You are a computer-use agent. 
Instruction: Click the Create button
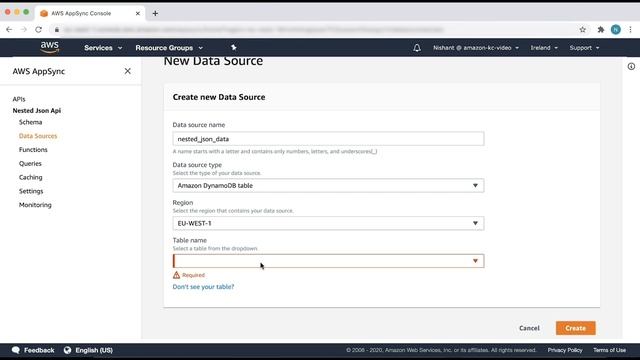click(x=576, y=328)
